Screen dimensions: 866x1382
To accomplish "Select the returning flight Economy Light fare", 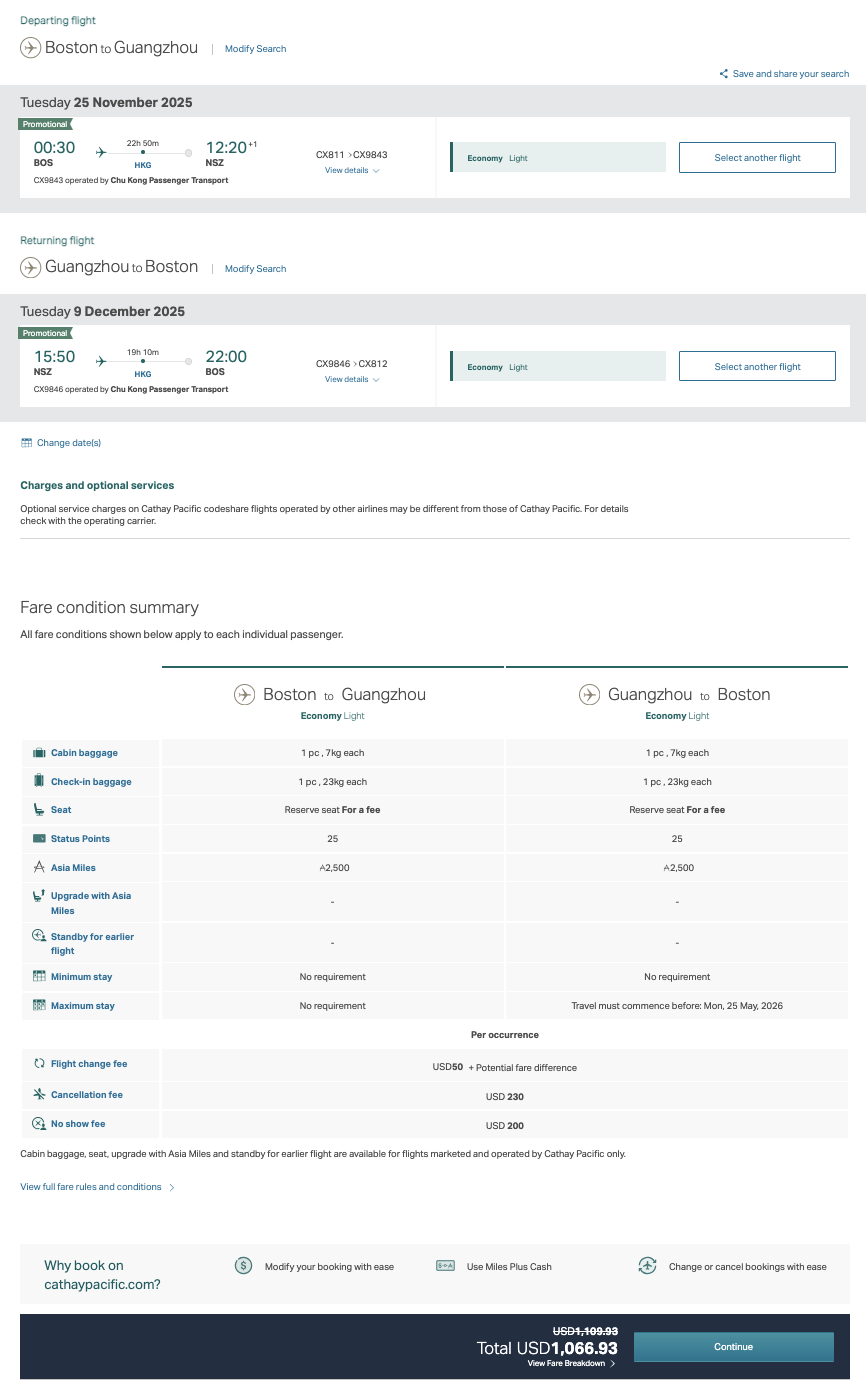I will 558,367.
